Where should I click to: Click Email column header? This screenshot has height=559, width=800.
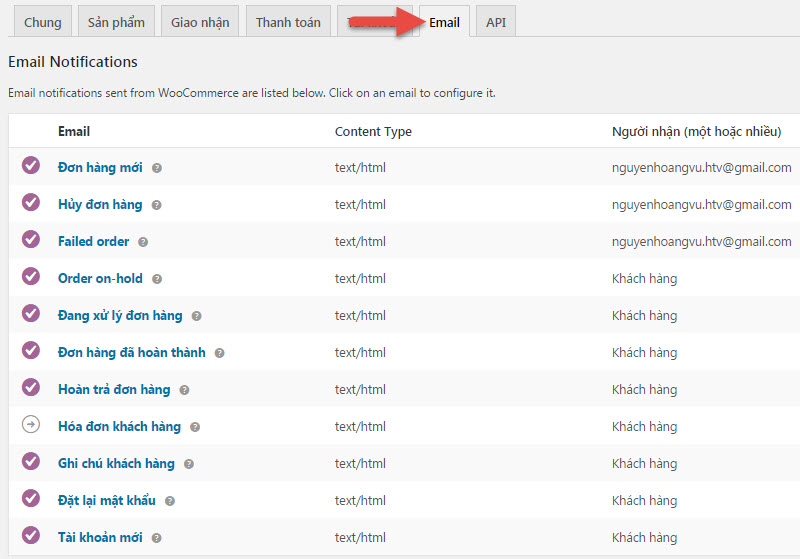74,132
